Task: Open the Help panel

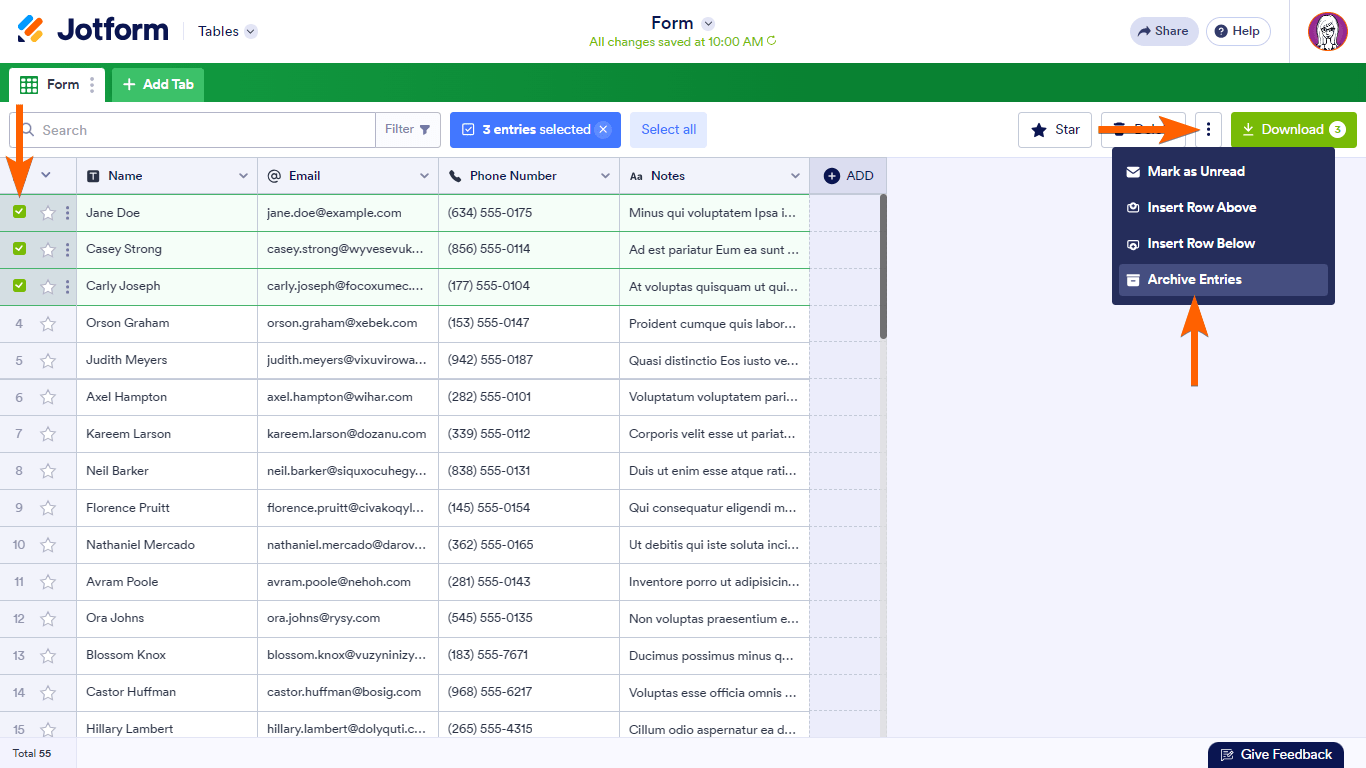Action: click(x=1237, y=31)
